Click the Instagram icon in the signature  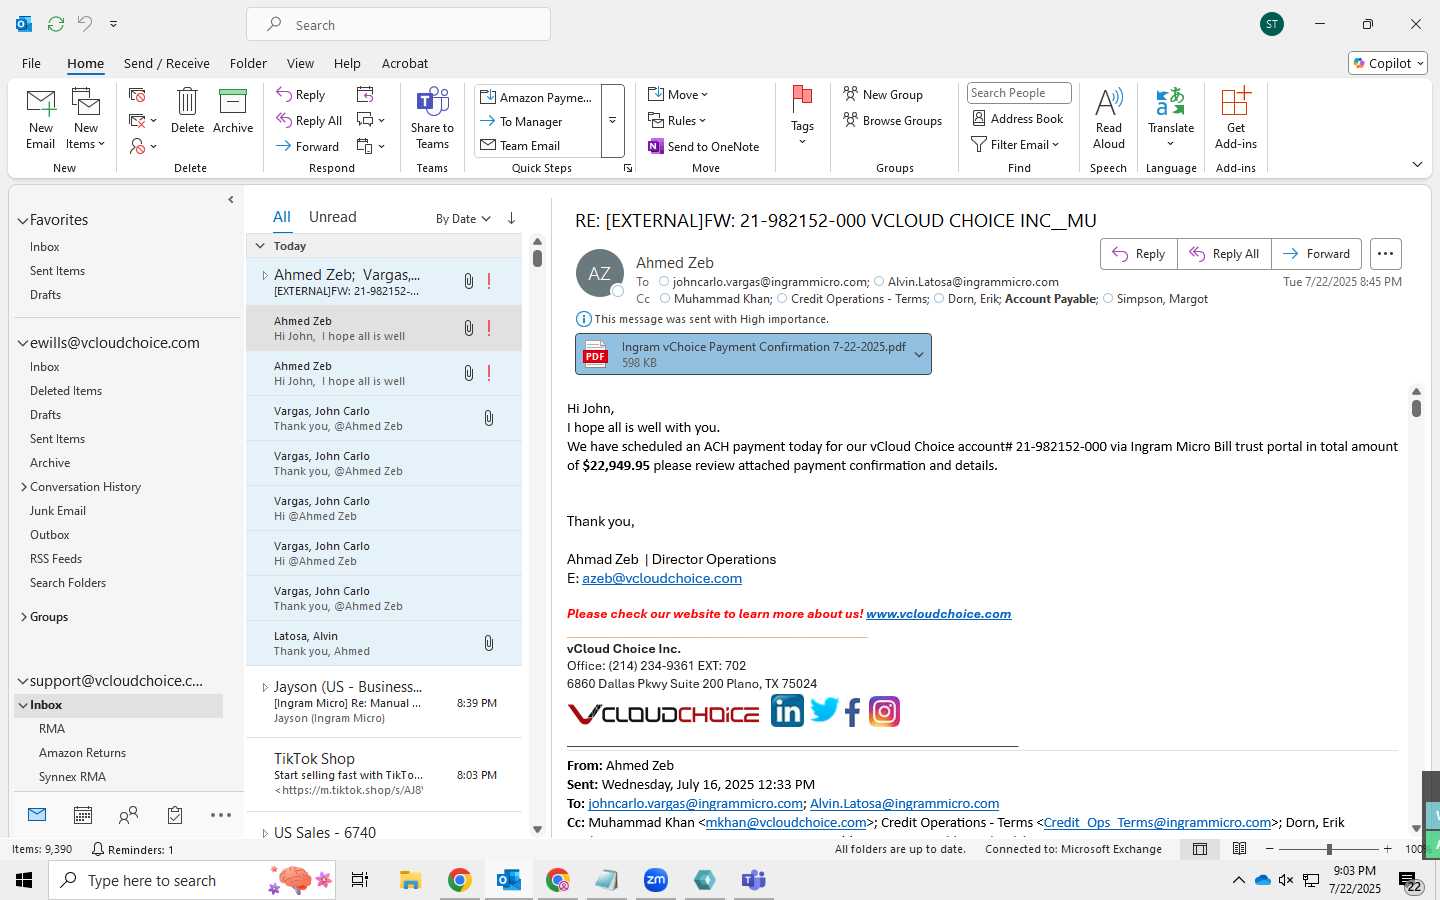884,712
